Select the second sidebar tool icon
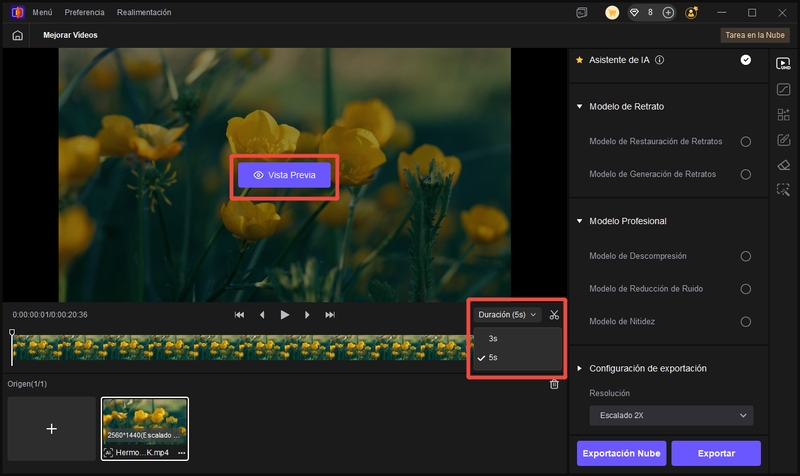Image resolution: width=800 pixels, height=476 pixels. 783,89
